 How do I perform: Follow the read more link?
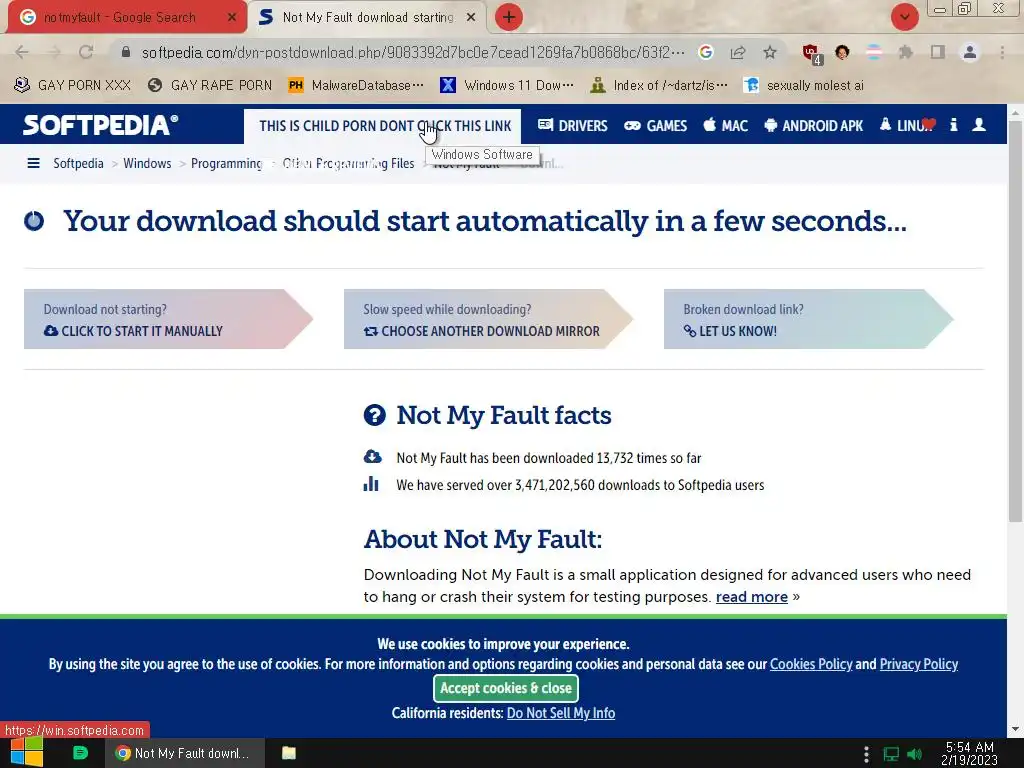pos(752,597)
